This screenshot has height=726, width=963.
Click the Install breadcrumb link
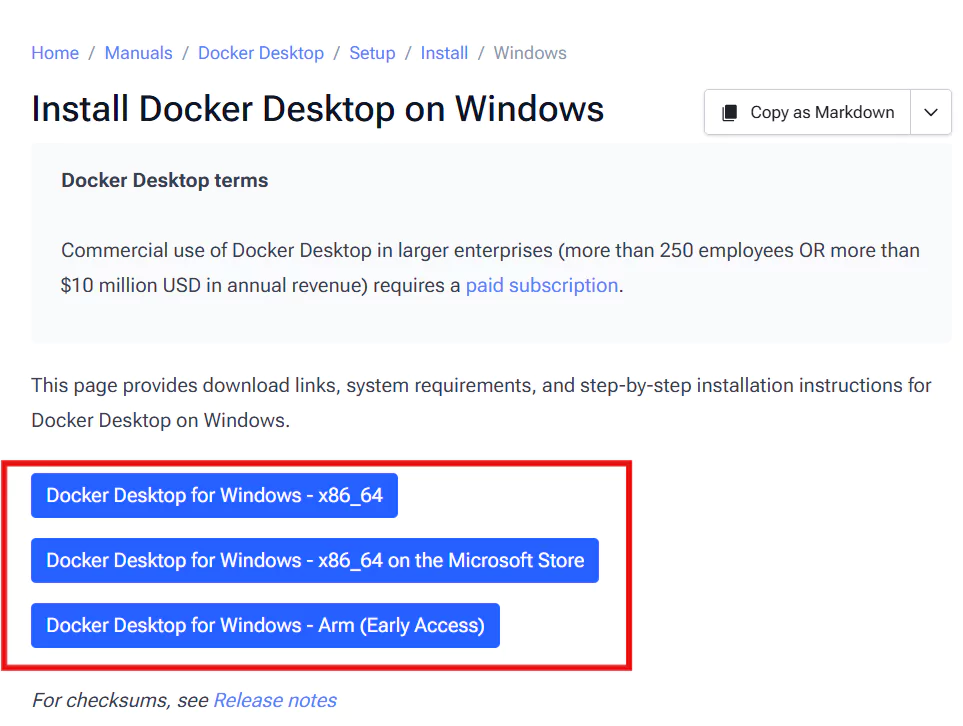point(444,53)
